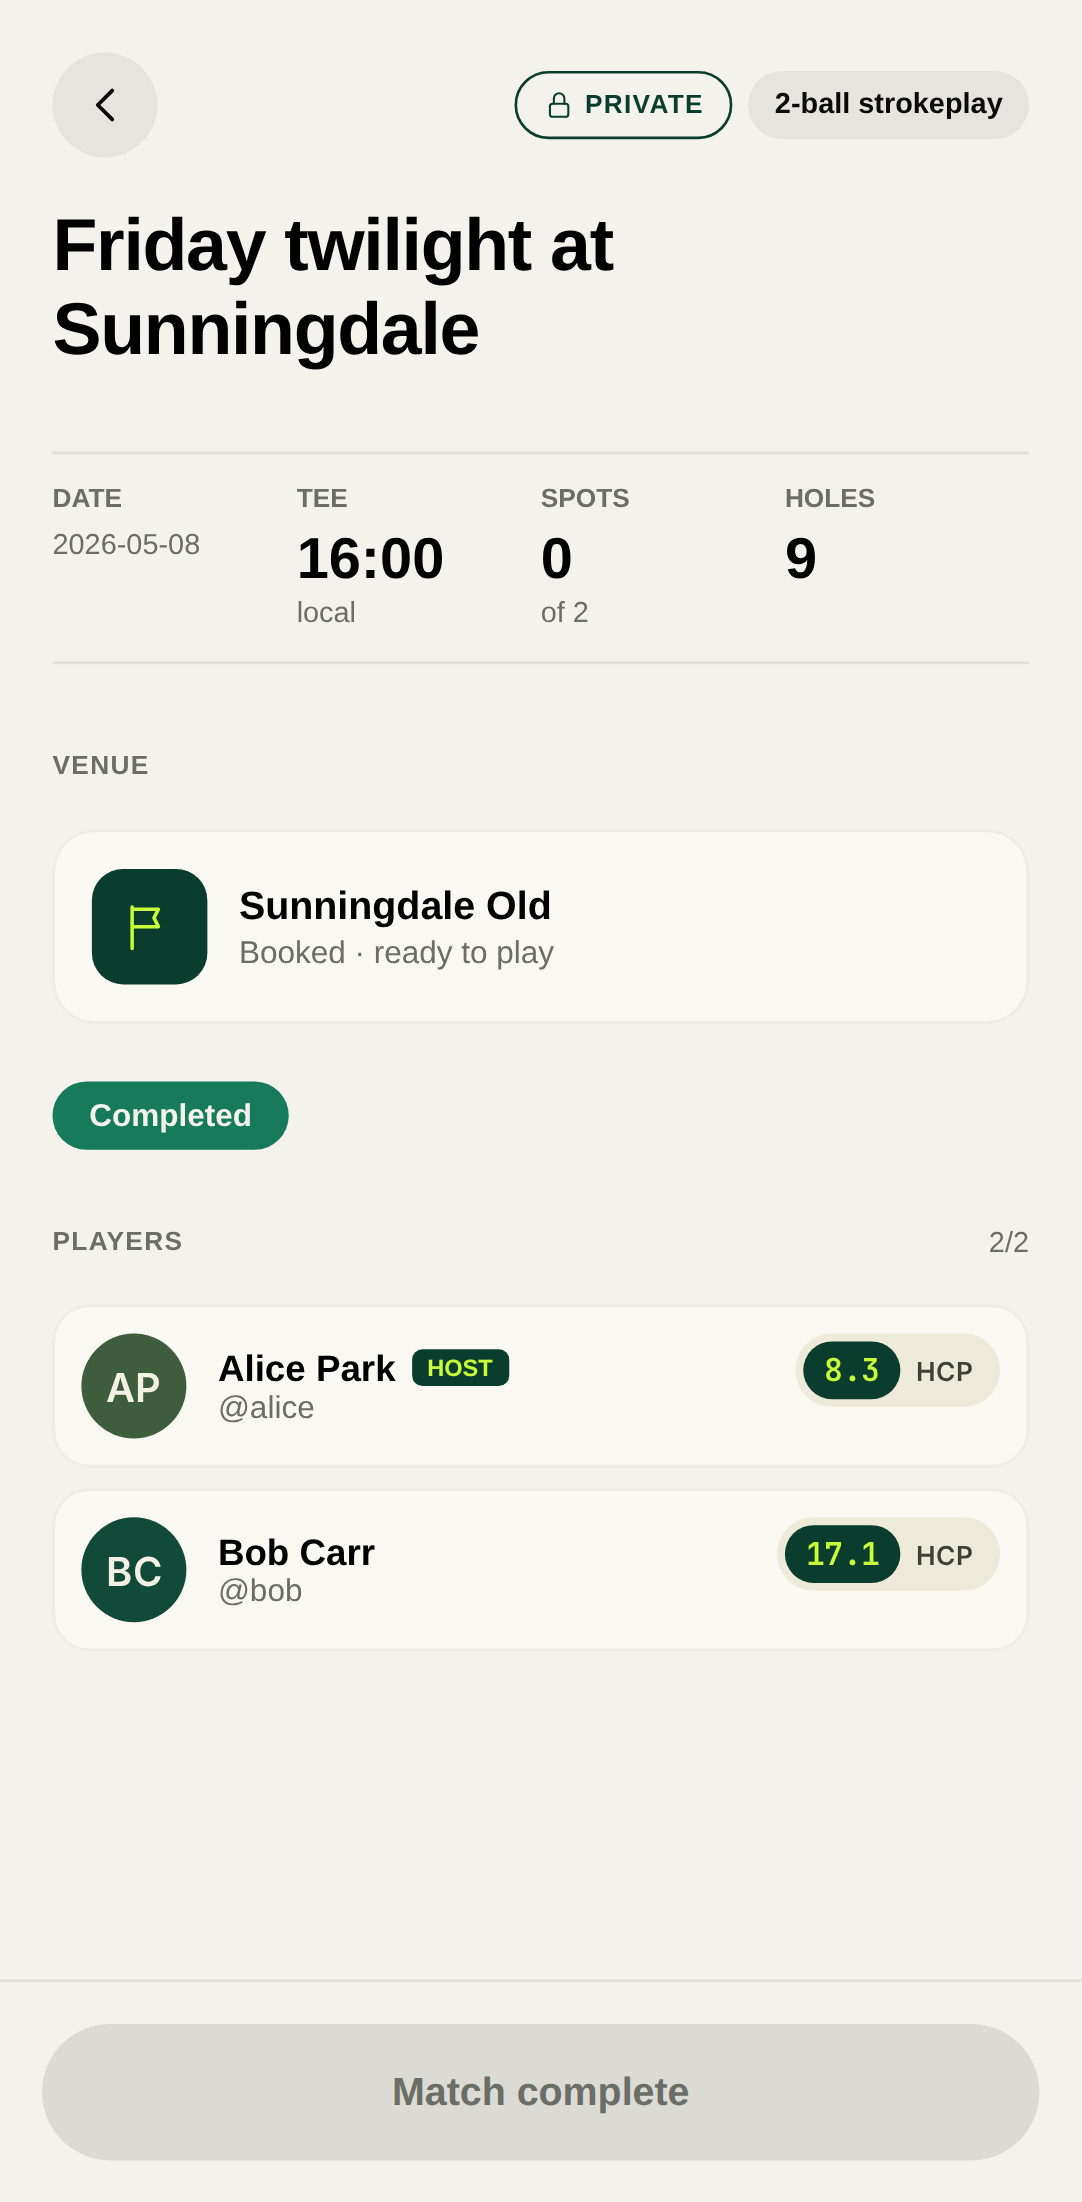Tap the HOST badge beside Alice Park

tap(460, 1368)
